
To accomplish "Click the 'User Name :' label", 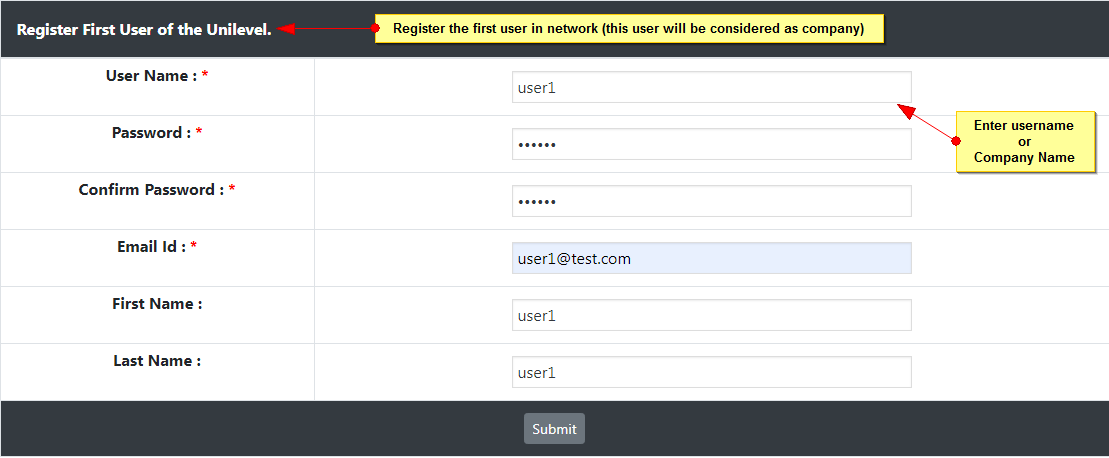I will pyautogui.click(x=151, y=76).
